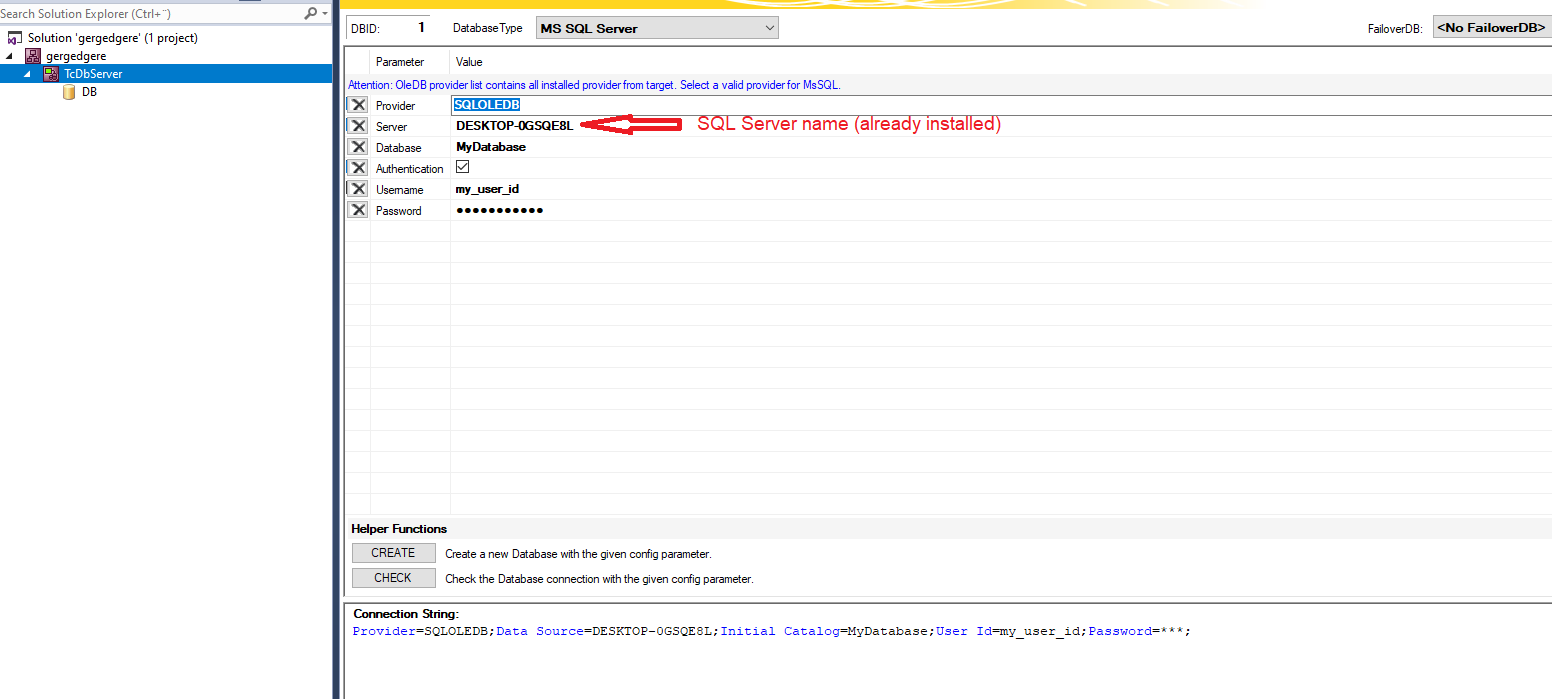Select the SQLOLEDB provider value field

tap(486, 104)
